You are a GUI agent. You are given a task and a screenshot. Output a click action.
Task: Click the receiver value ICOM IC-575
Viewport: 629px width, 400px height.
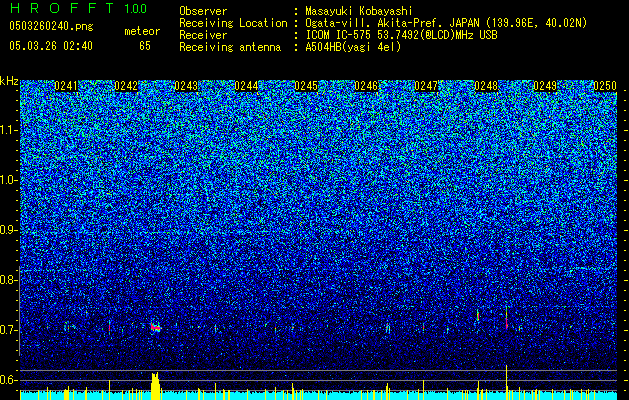[339, 35]
